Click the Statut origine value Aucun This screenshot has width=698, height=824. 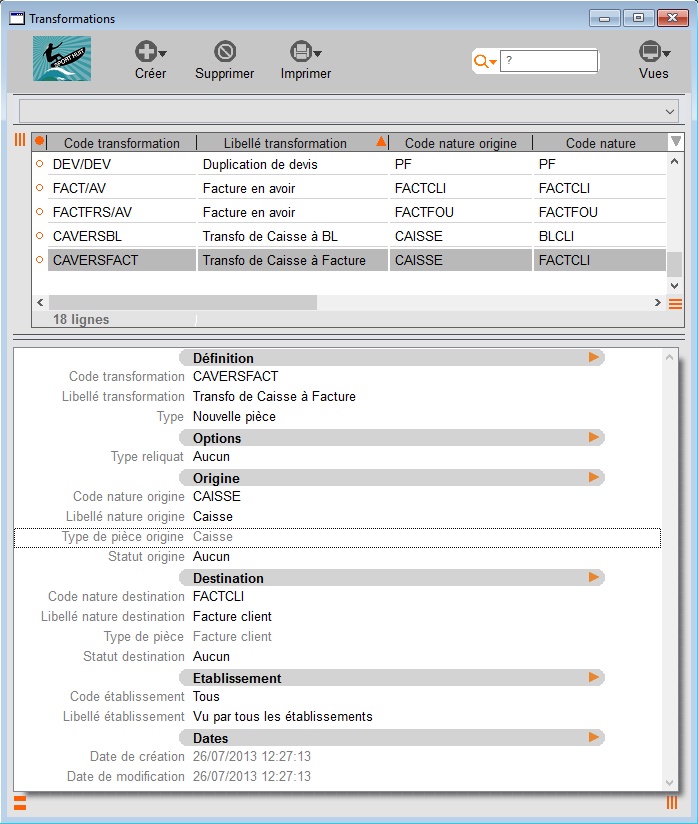(211, 556)
